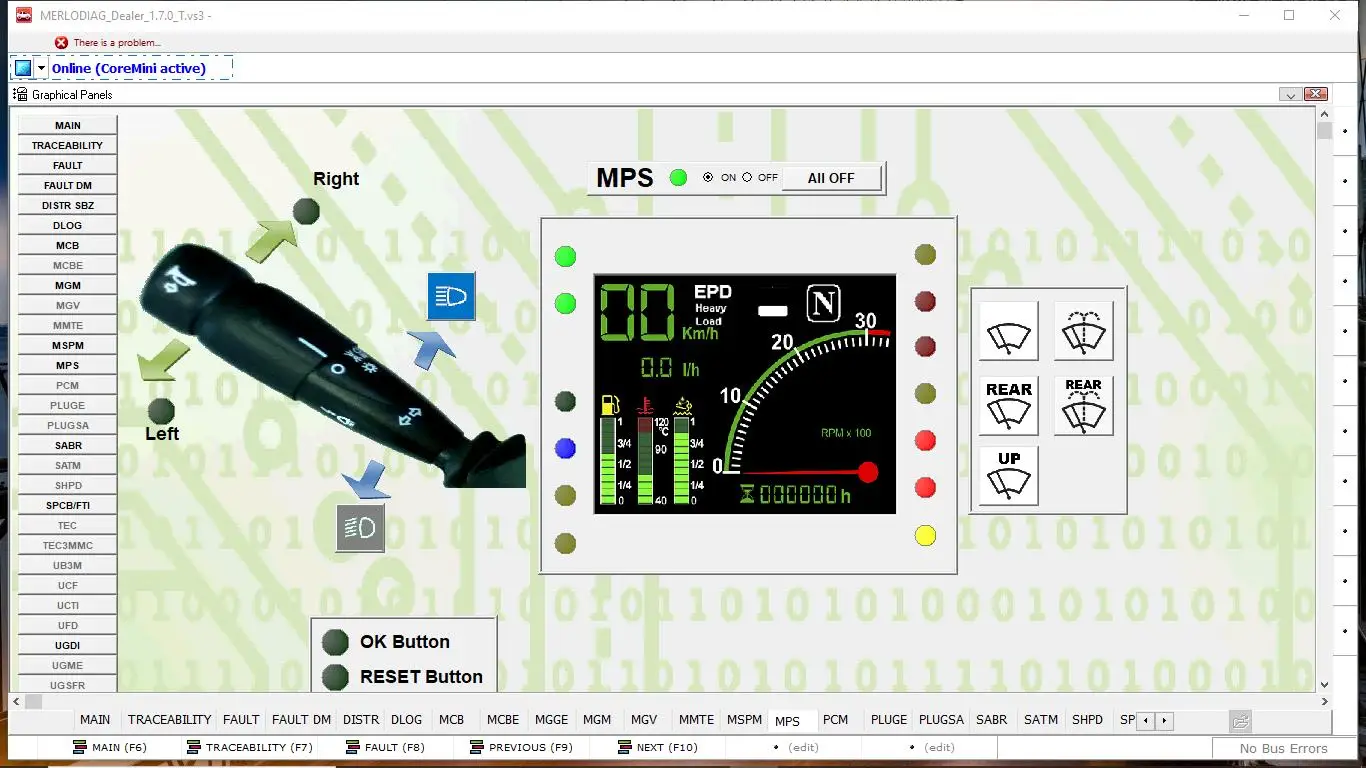
Task: Click the blue indicator lamp beside display
Action: click(x=565, y=449)
